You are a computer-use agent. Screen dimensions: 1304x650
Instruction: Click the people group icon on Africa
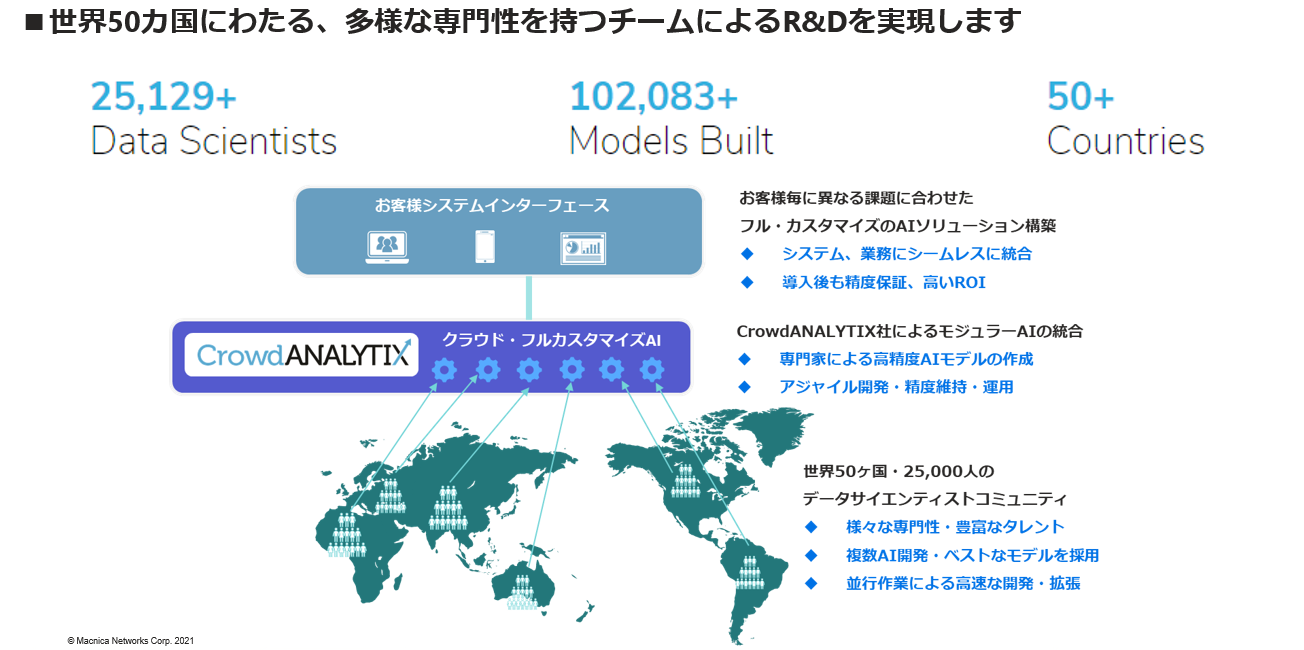point(347,535)
